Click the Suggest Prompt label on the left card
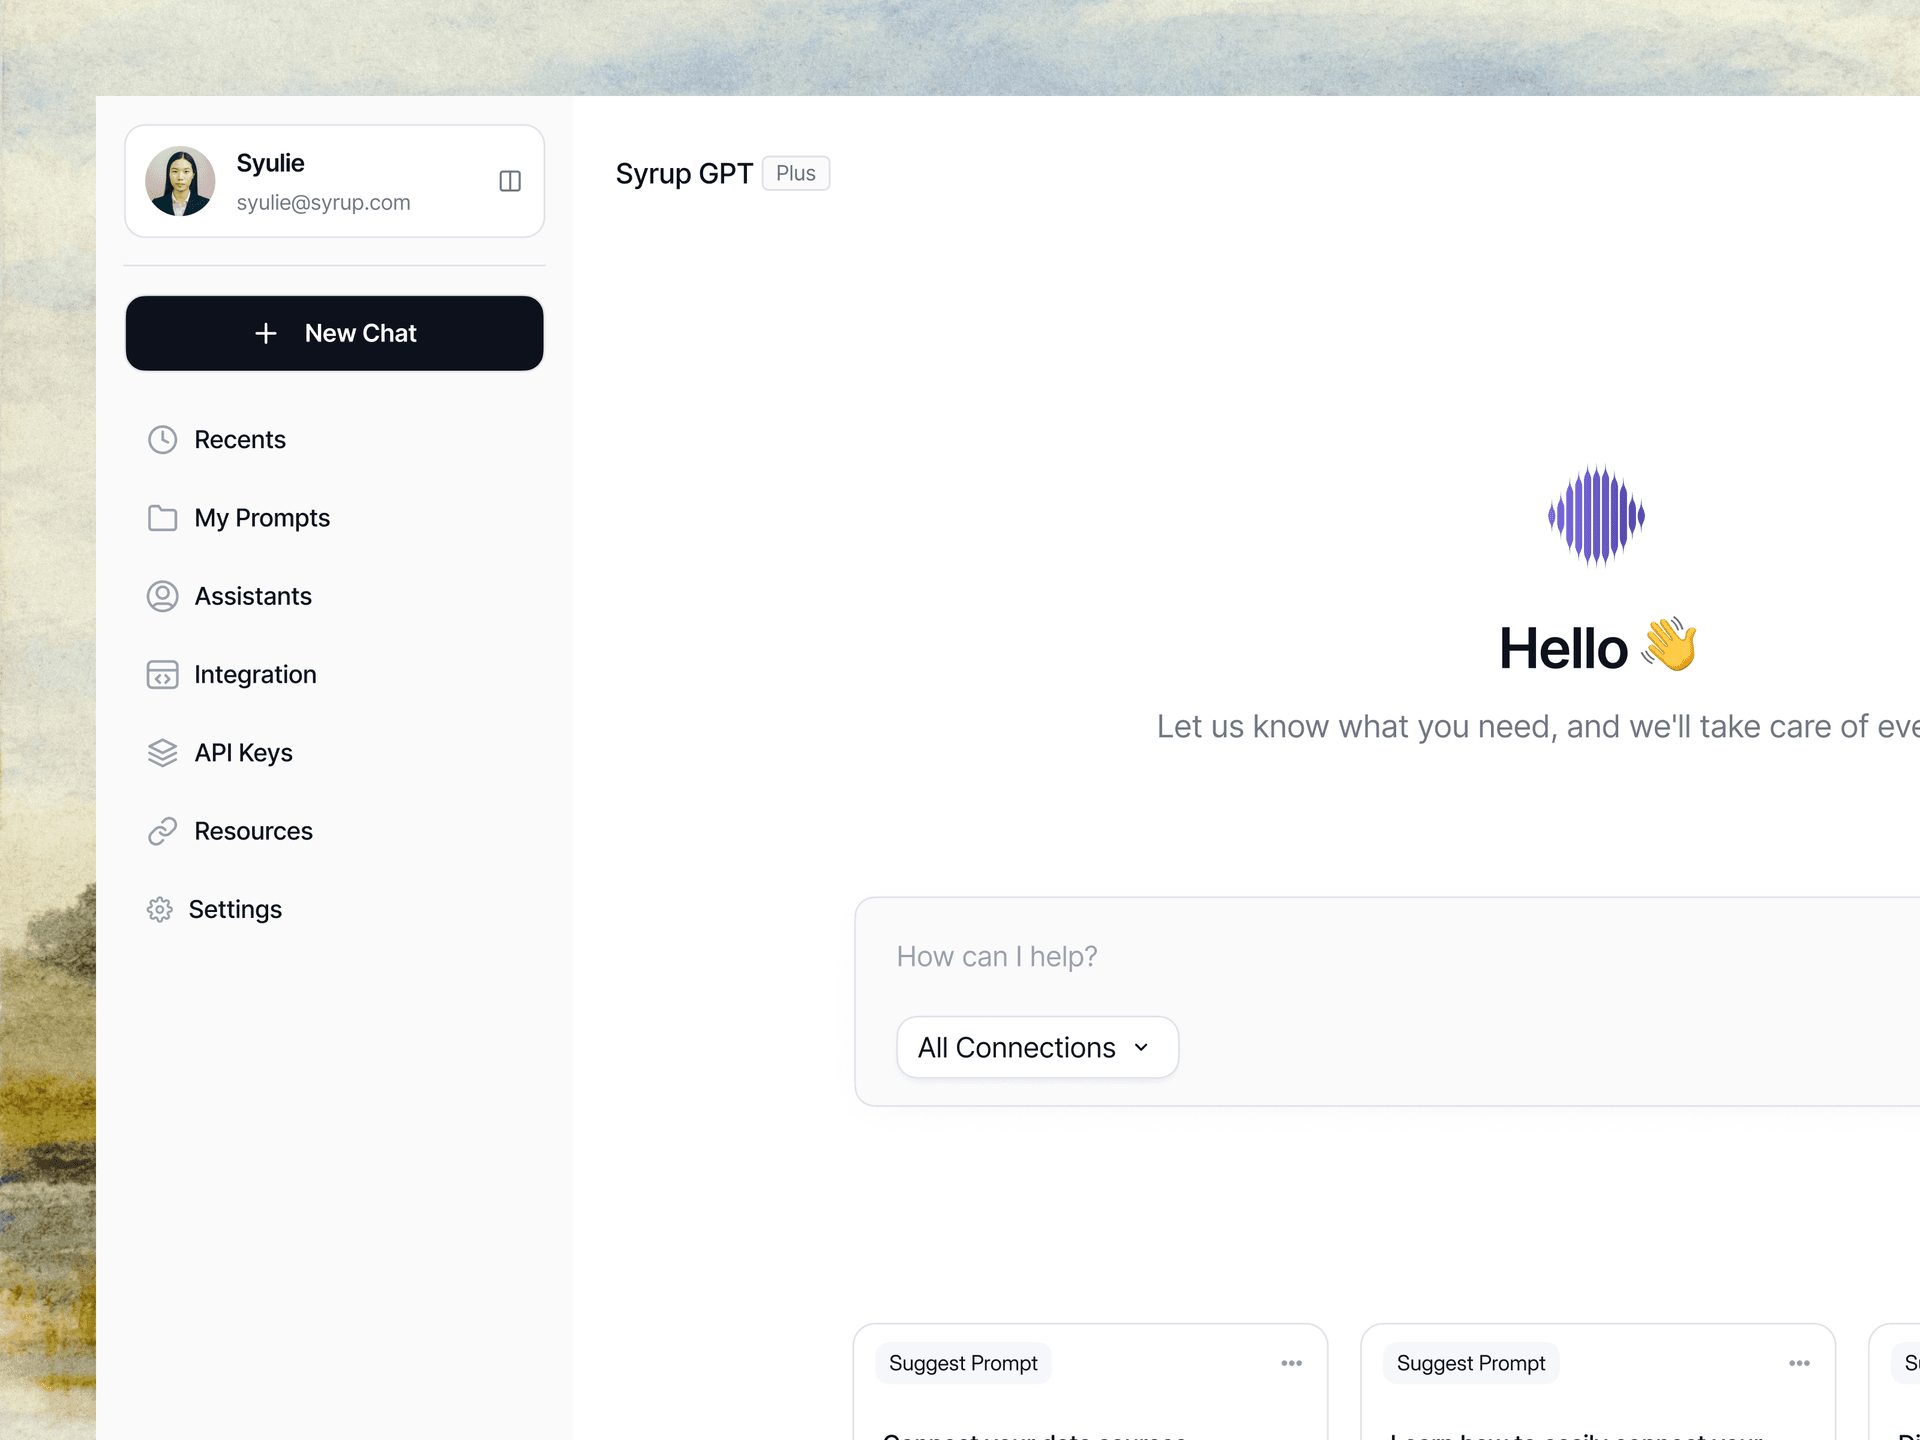Image resolution: width=1920 pixels, height=1440 pixels. [963, 1362]
